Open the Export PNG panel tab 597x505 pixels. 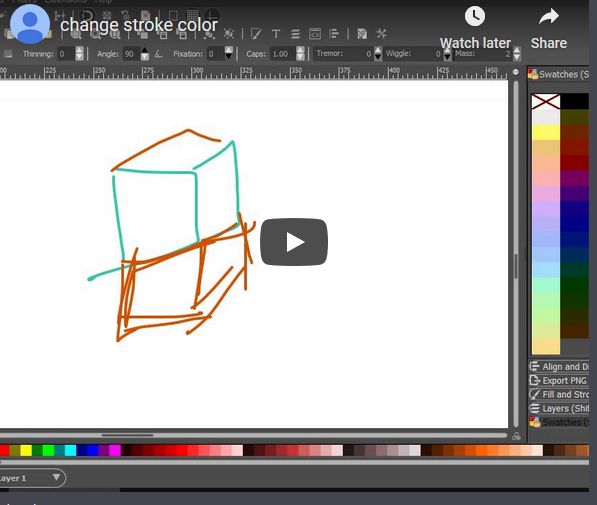(559, 380)
